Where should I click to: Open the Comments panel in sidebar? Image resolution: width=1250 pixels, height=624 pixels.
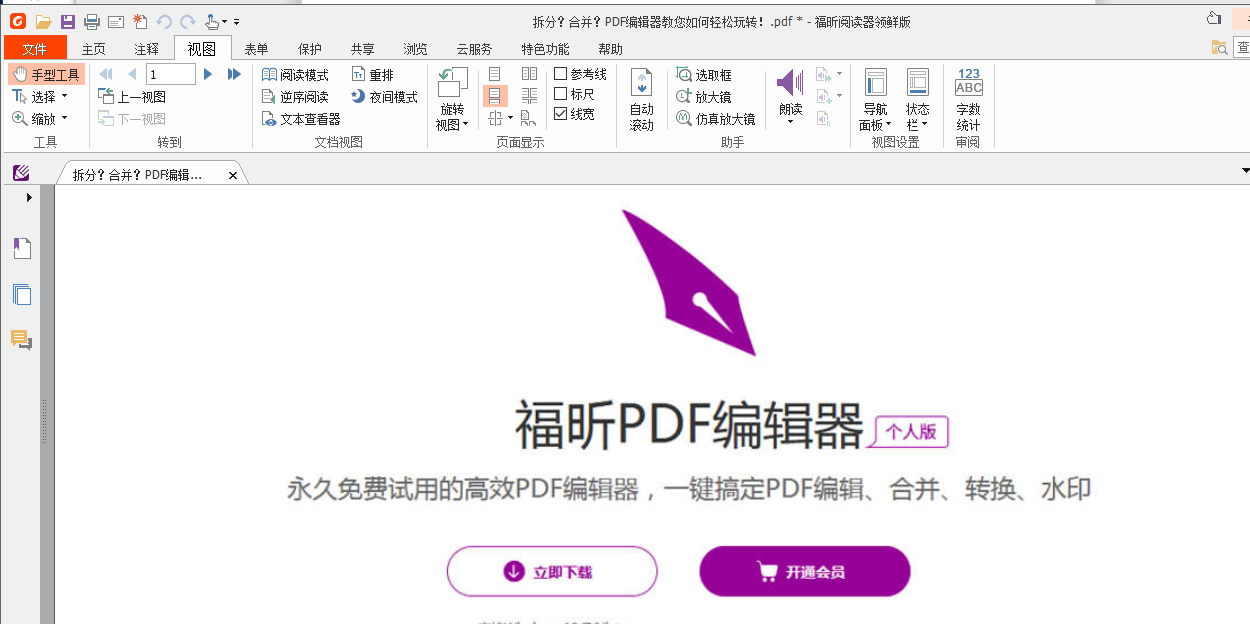22,341
